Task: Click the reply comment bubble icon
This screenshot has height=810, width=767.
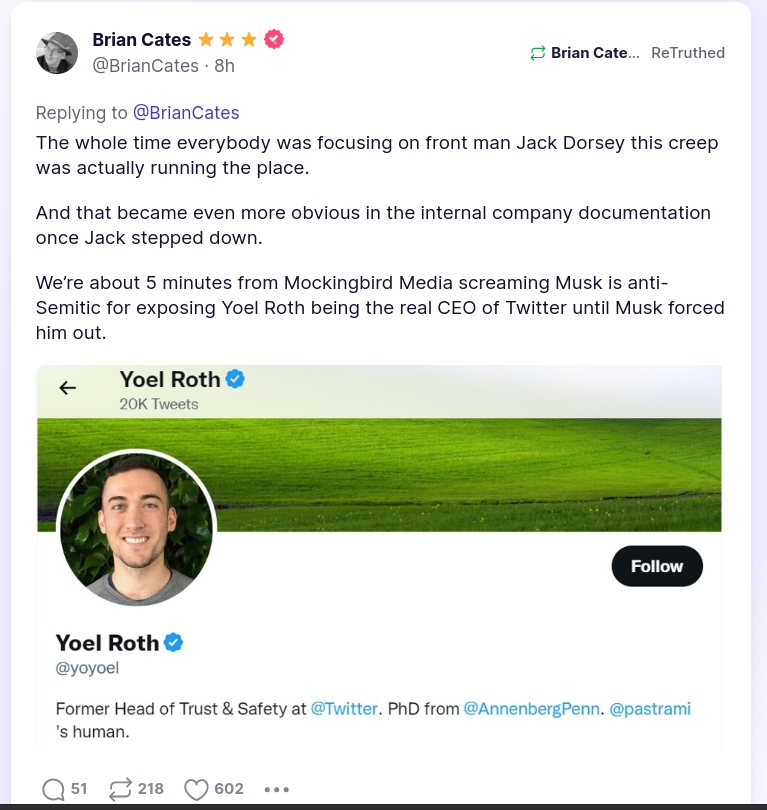Action: (x=54, y=789)
